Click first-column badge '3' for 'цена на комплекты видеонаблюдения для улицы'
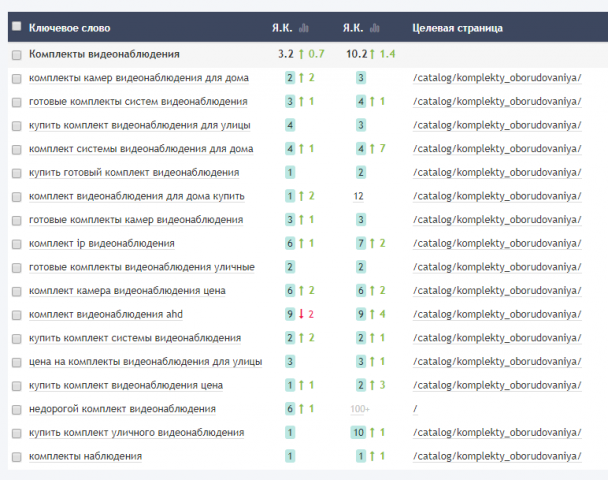This screenshot has width=608, height=480. (290, 362)
